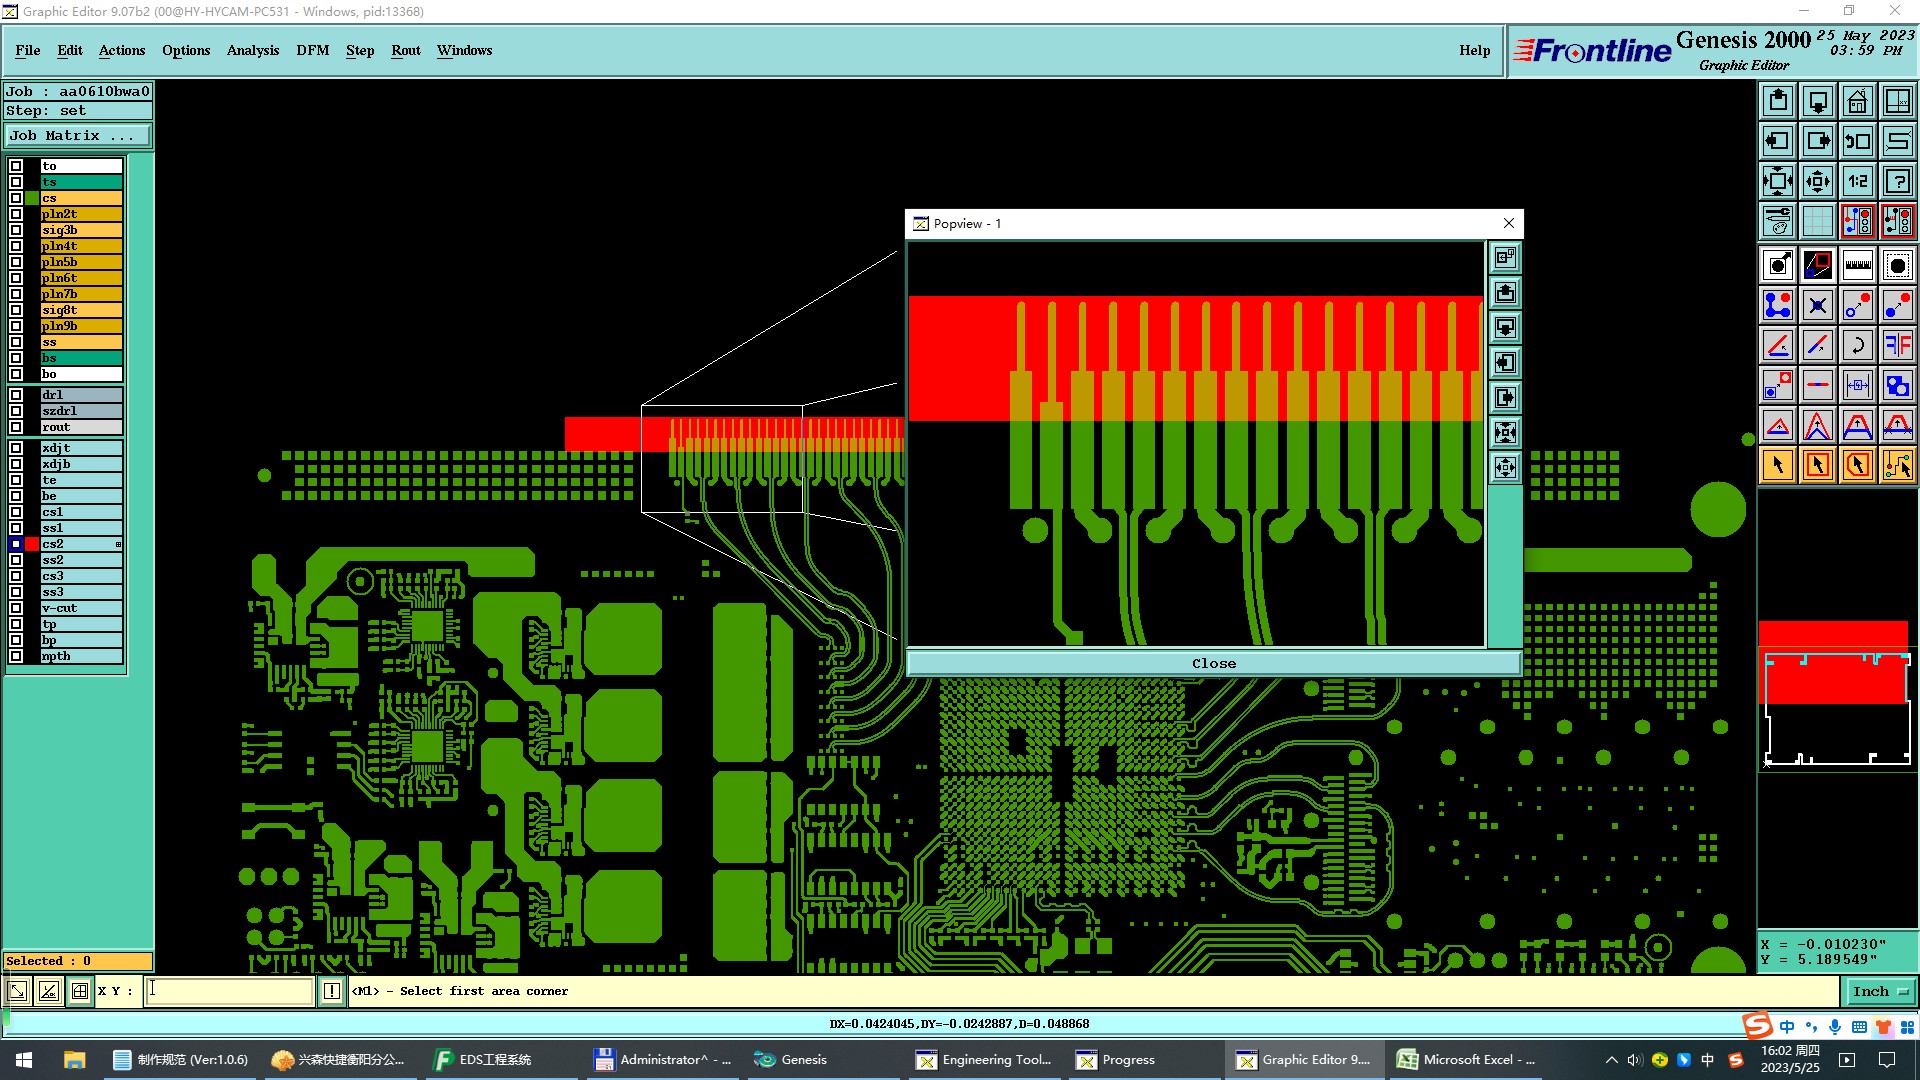1920x1080 pixels.
Task: Open the Inch units dropdown
Action: 1881,991
